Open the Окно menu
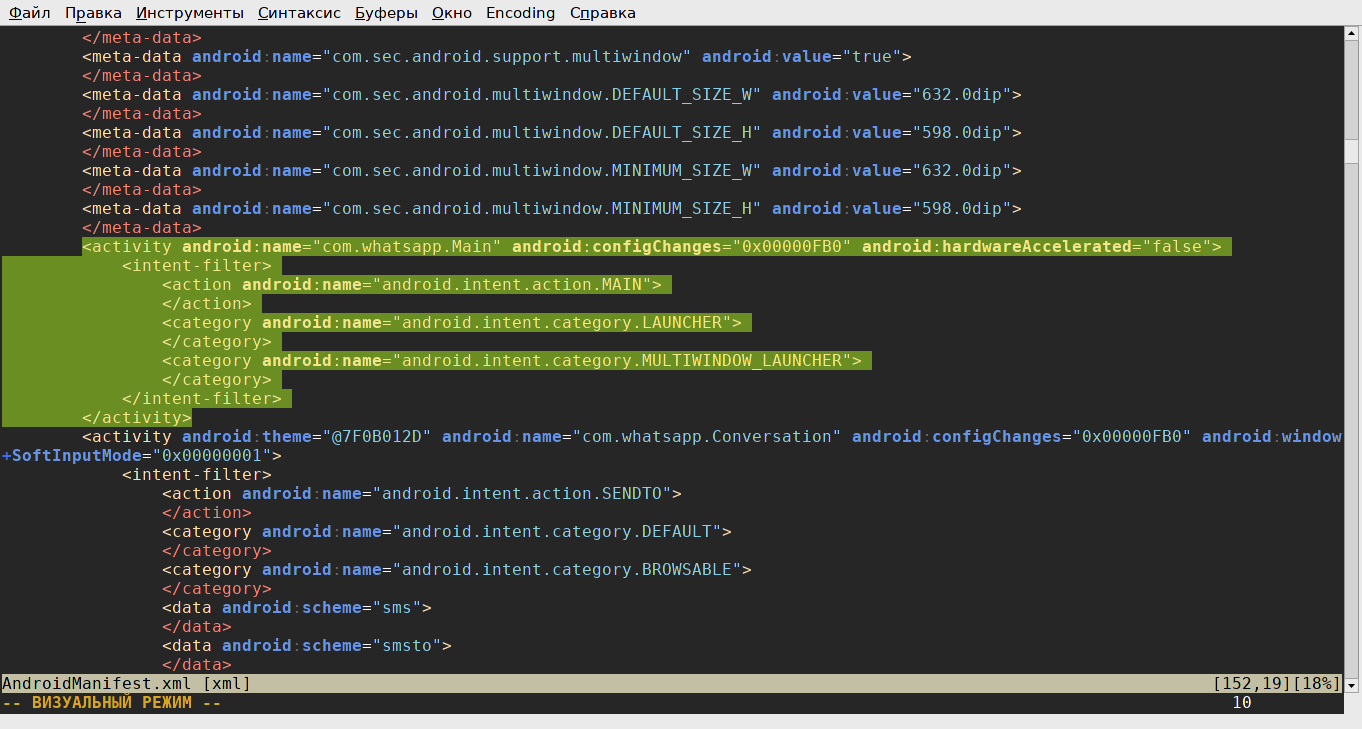 452,13
